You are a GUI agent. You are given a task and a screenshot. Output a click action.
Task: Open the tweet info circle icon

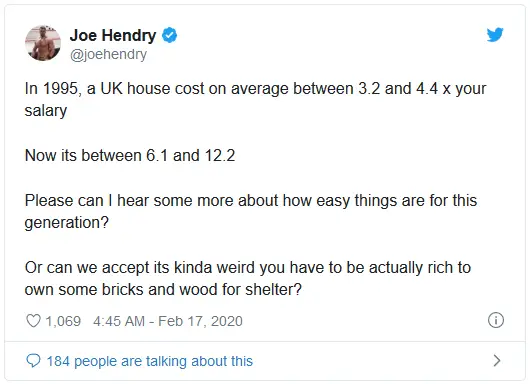coord(496,320)
